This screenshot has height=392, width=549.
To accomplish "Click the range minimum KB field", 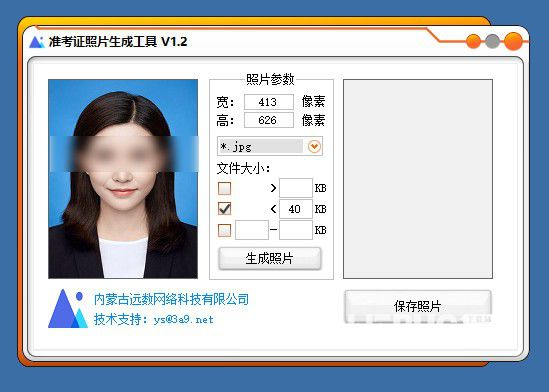I will pos(252,230).
